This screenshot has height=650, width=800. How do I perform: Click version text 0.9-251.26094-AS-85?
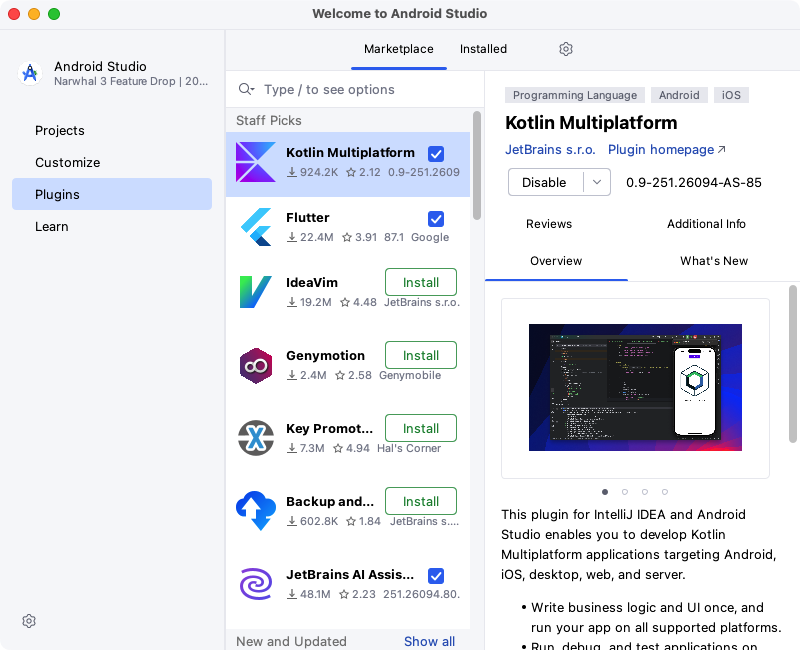pos(693,183)
